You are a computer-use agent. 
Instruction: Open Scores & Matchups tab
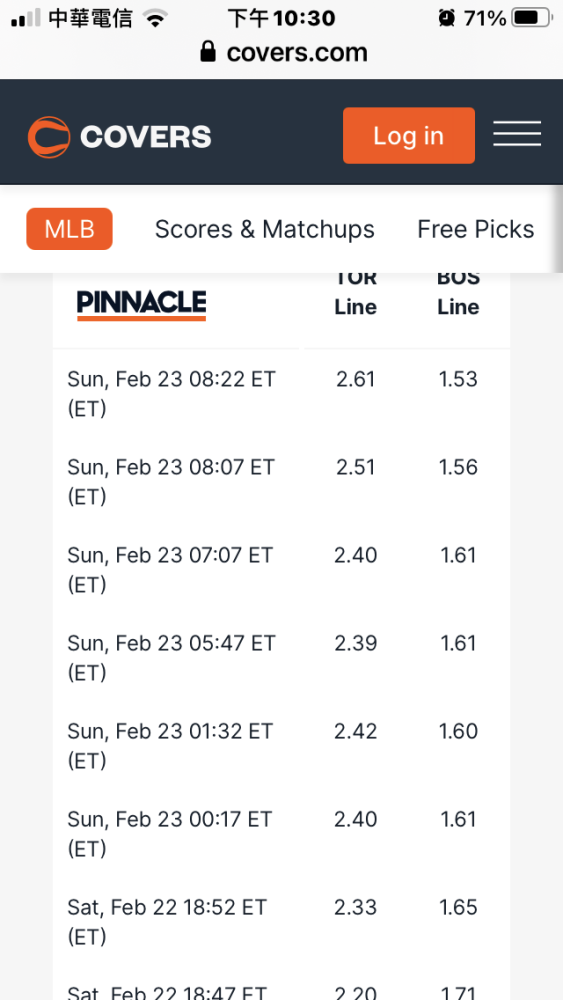[265, 229]
